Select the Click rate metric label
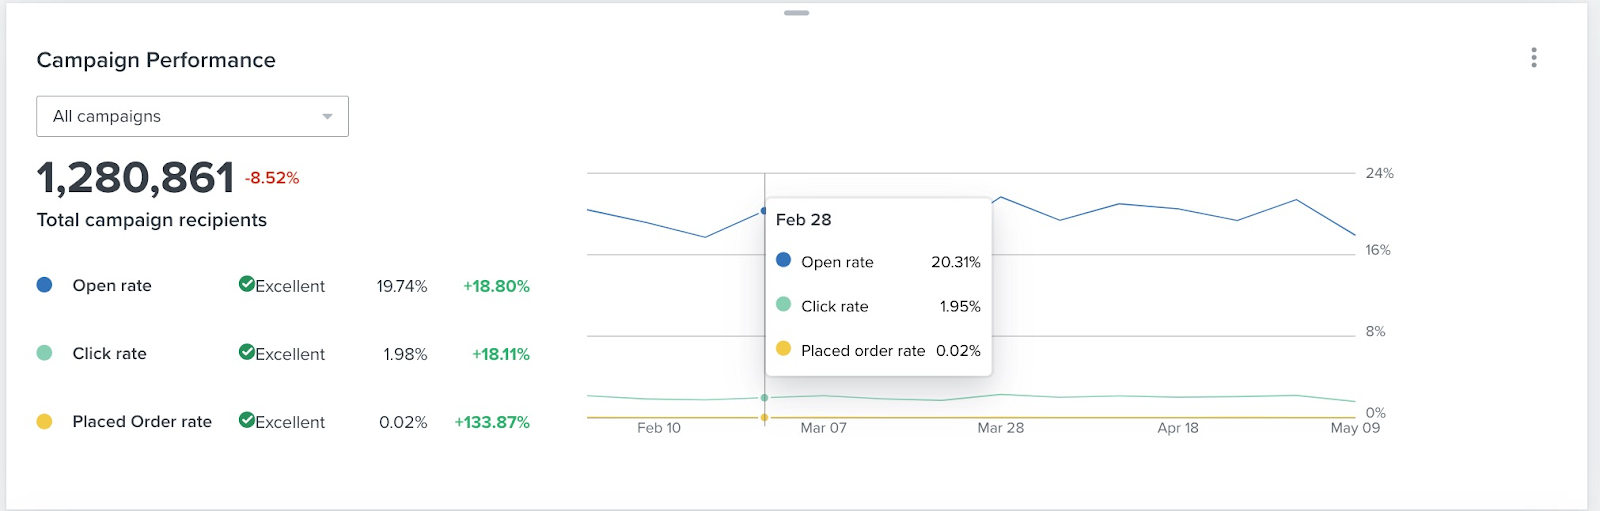Viewport: 1600px width, 511px height. 109,354
